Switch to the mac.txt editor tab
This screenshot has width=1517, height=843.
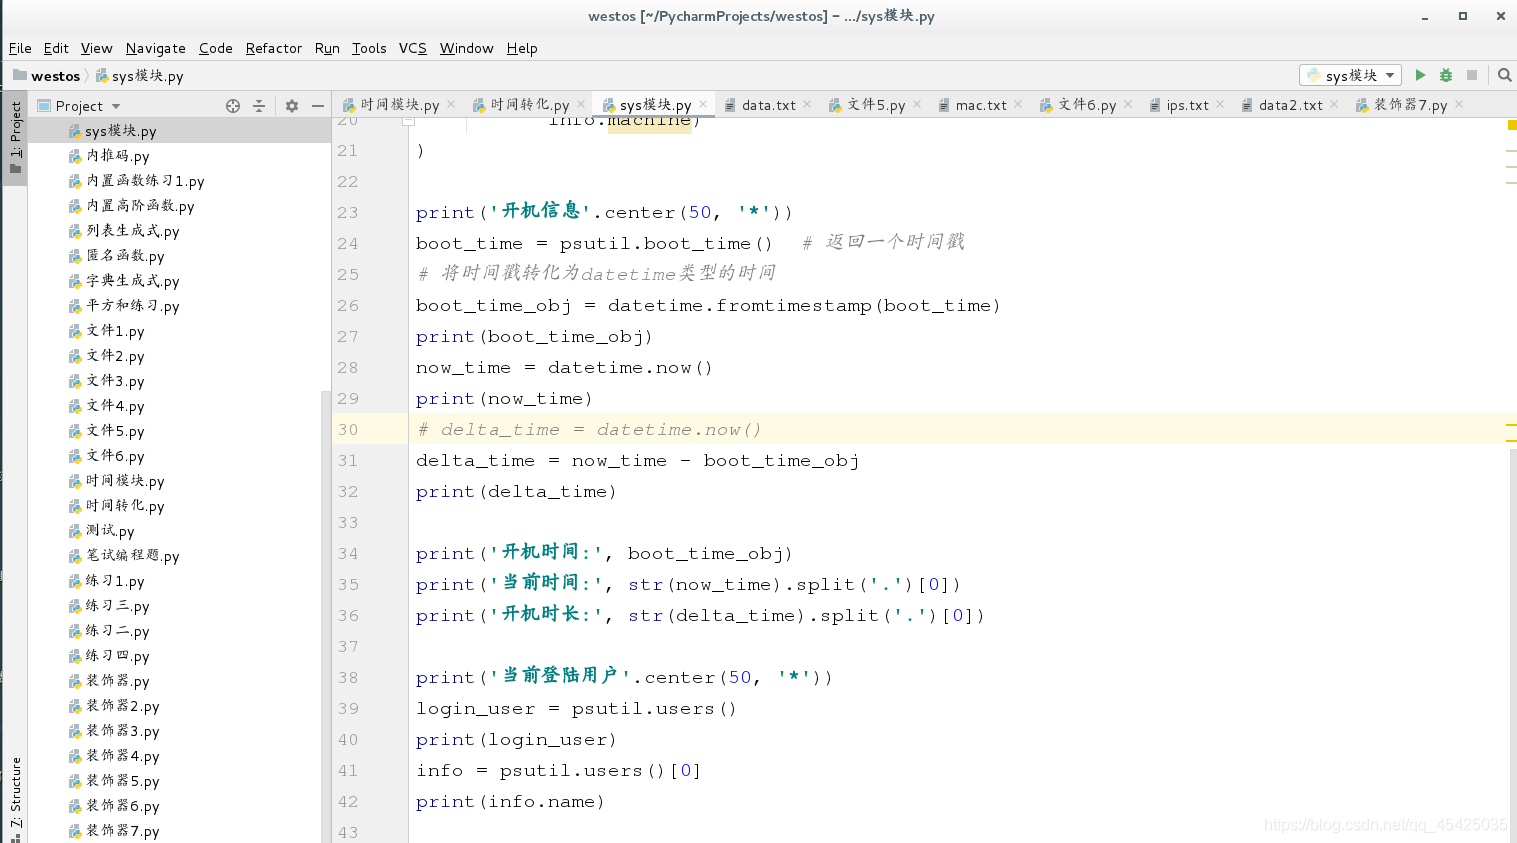980,104
